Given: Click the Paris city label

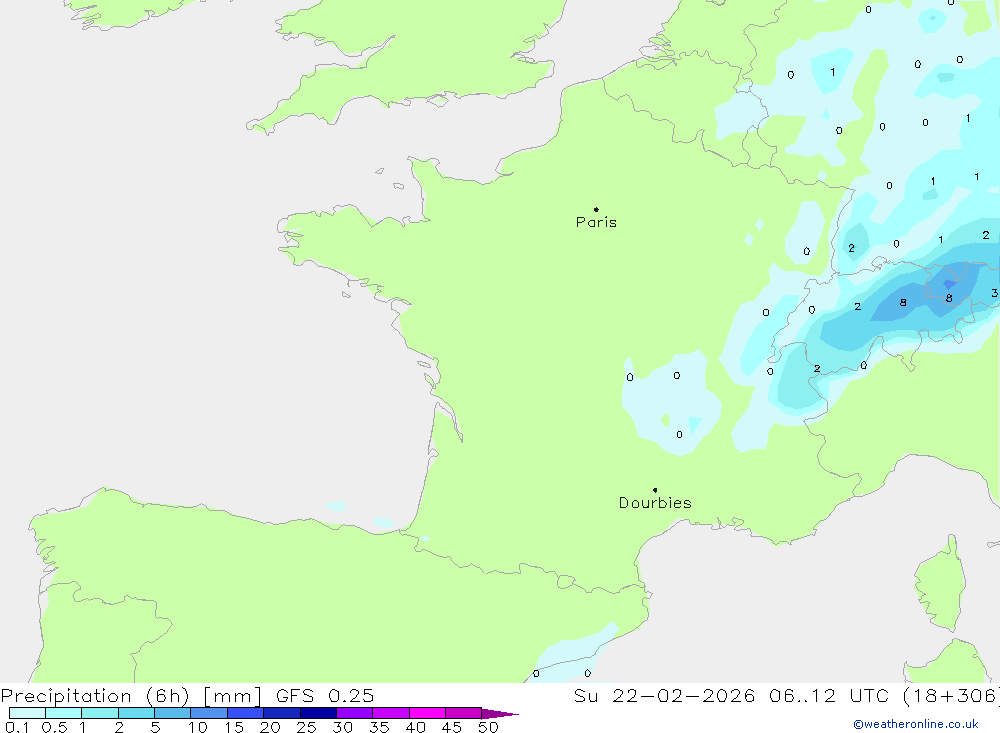Looking at the screenshot, I should [x=596, y=222].
